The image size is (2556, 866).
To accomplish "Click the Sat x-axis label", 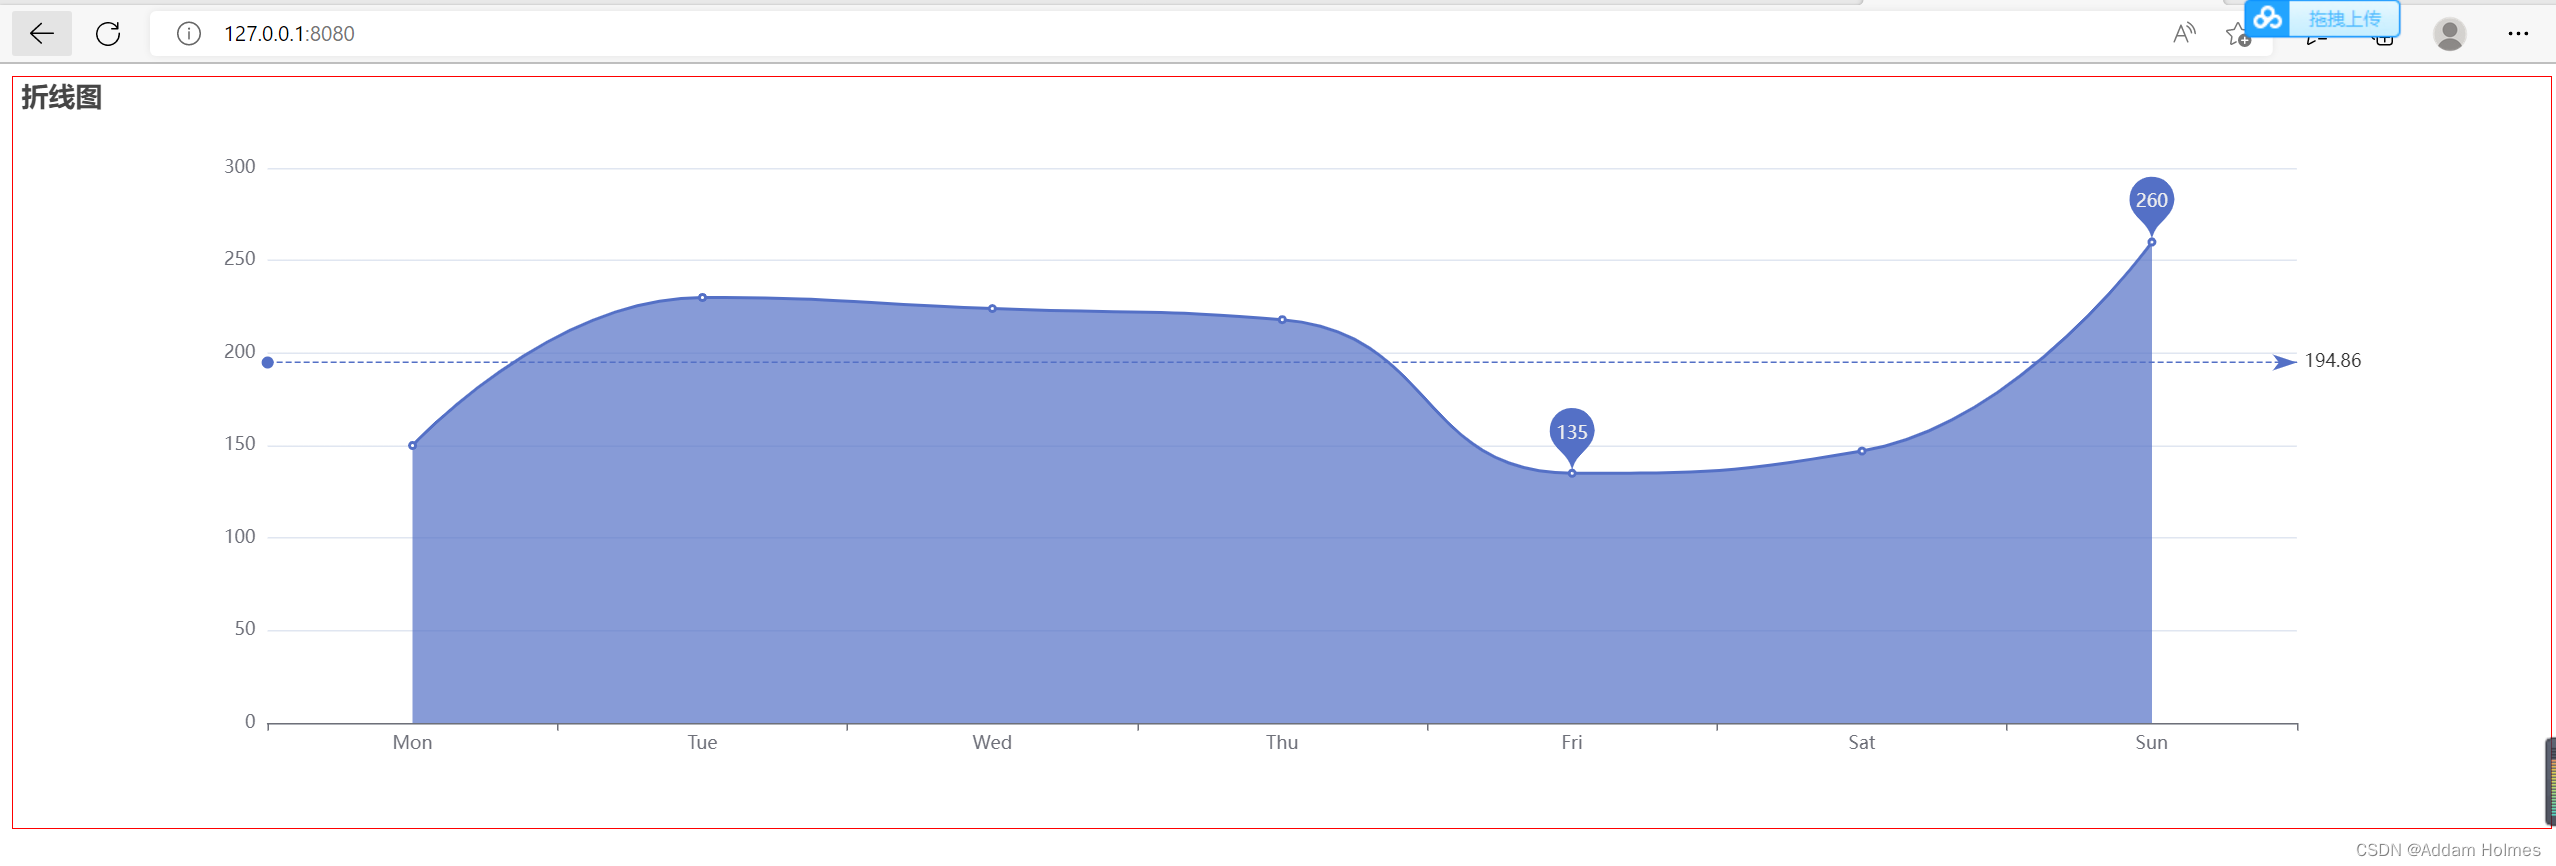I will pos(1861,742).
